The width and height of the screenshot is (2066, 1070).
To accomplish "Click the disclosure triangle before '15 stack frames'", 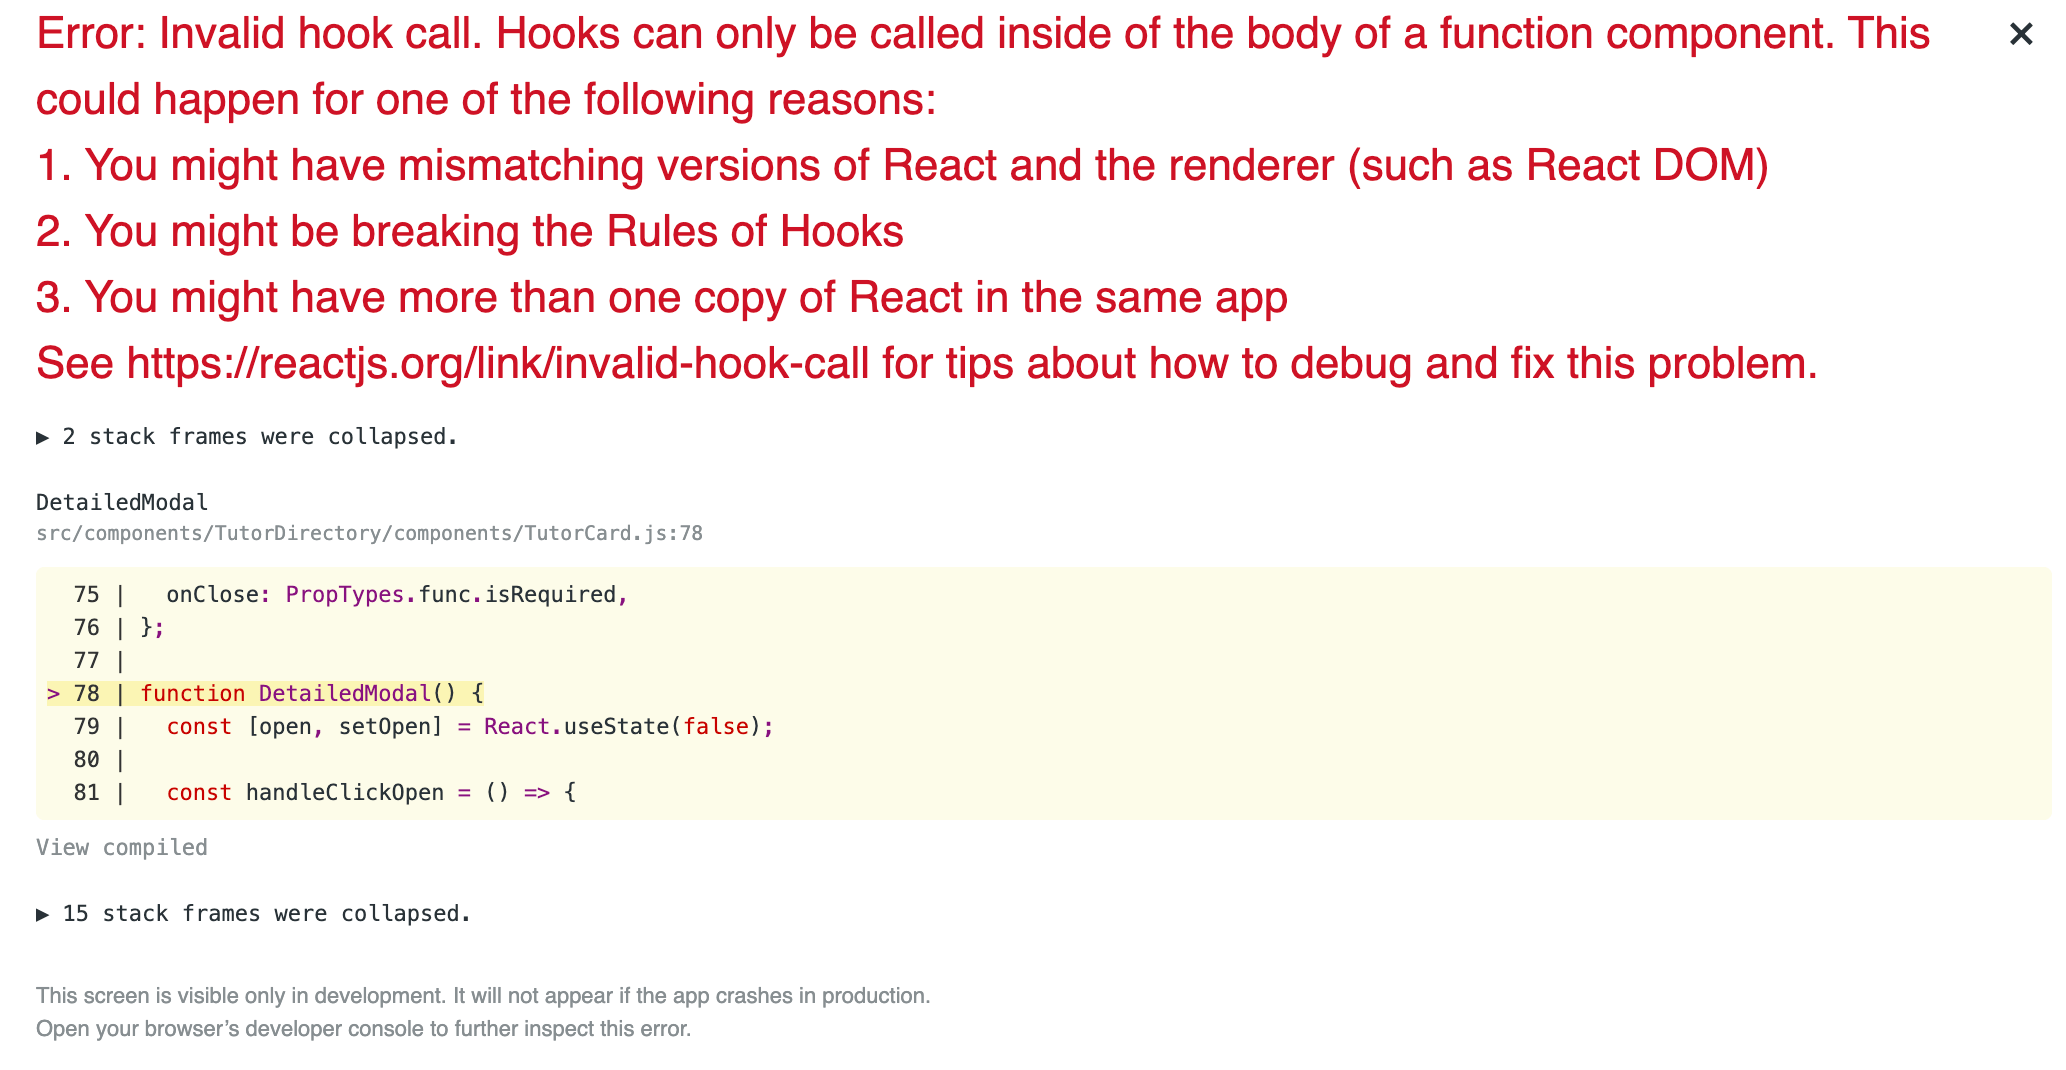I will 43,912.
